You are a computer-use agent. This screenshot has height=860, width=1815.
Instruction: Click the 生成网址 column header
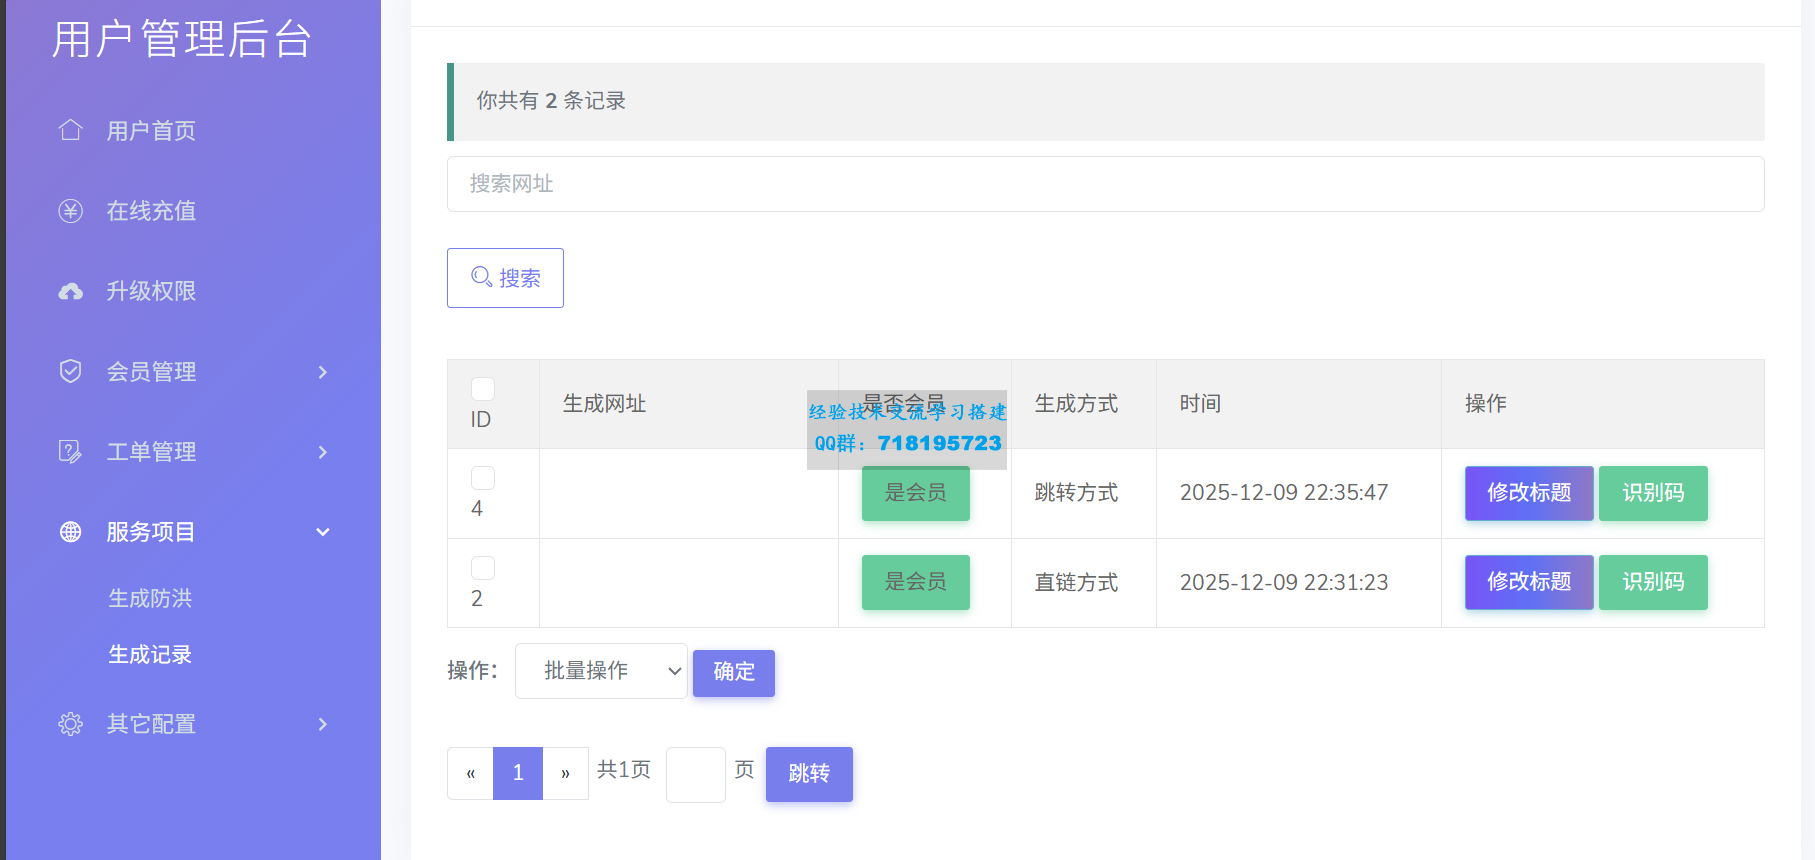(x=604, y=404)
